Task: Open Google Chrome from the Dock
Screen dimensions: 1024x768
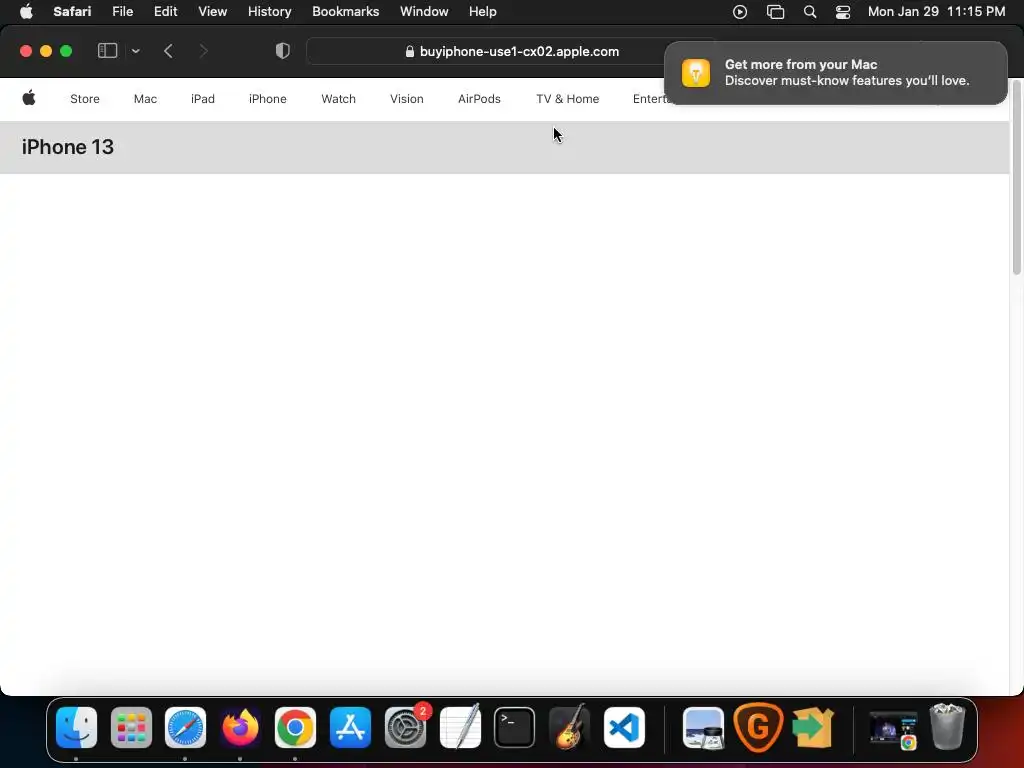Action: tap(295, 727)
